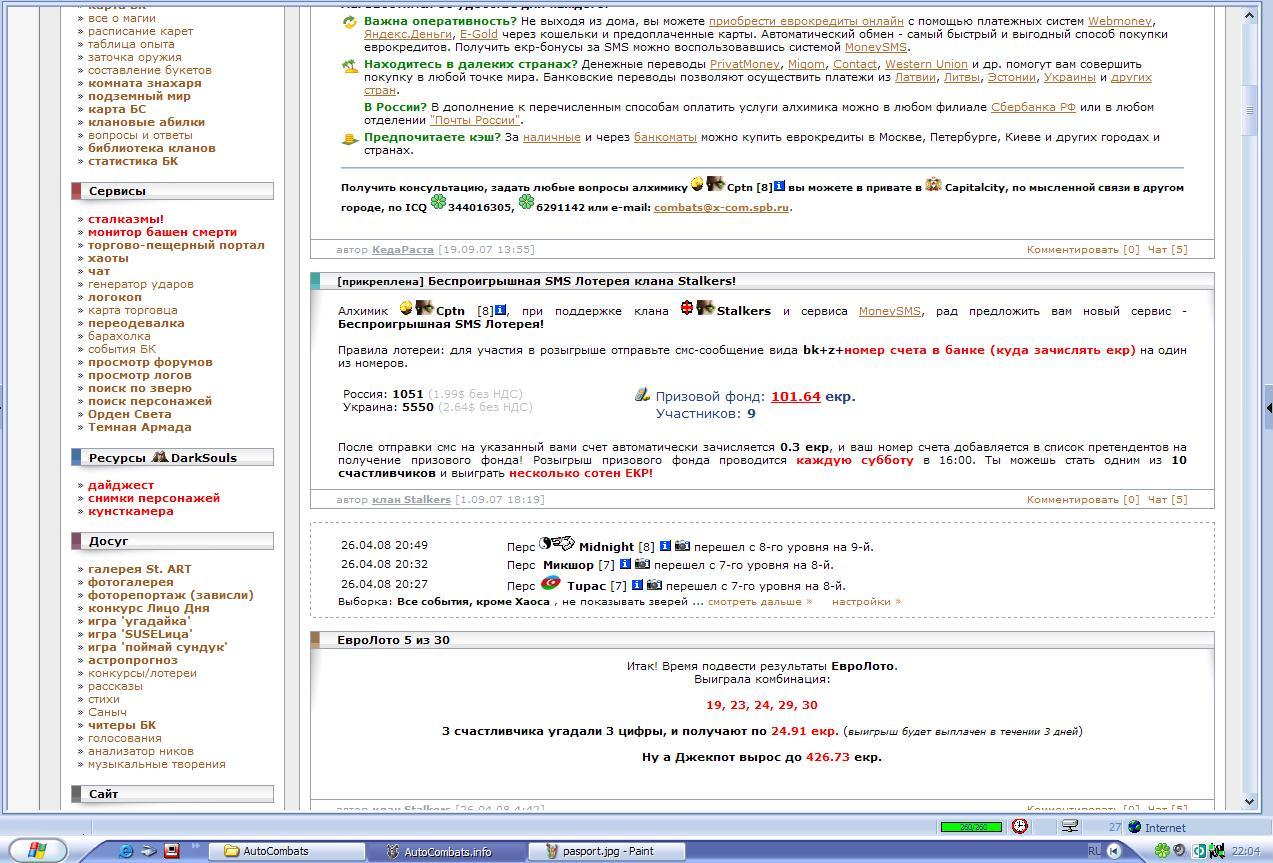
Task: Click 'Все события, кроме Хаоса' filter text
Action: (x=473, y=602)
